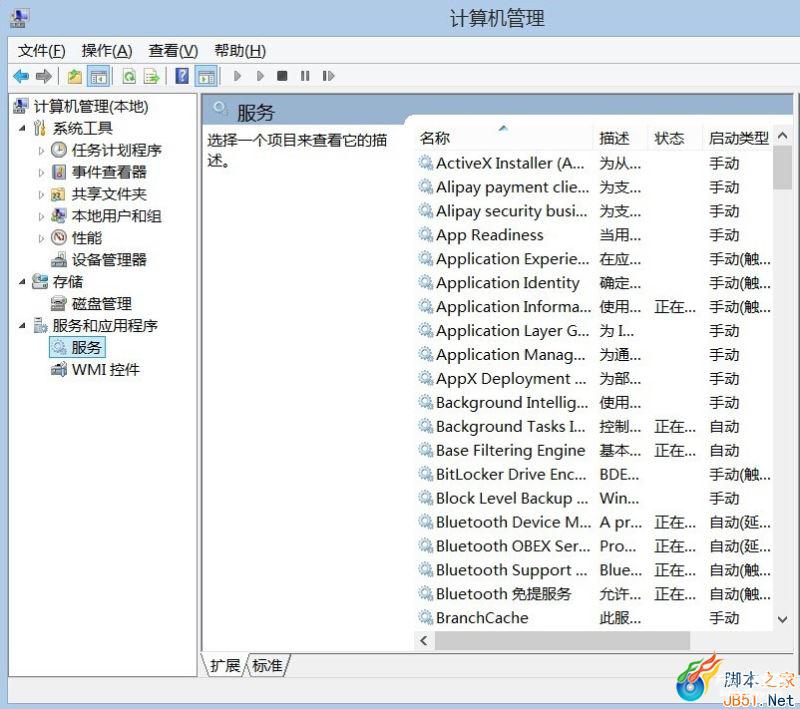Viewport: 800px width, 709px height.
Task: Click the Start service play icon
Action: pyautogui.click(x=237, y=76)
